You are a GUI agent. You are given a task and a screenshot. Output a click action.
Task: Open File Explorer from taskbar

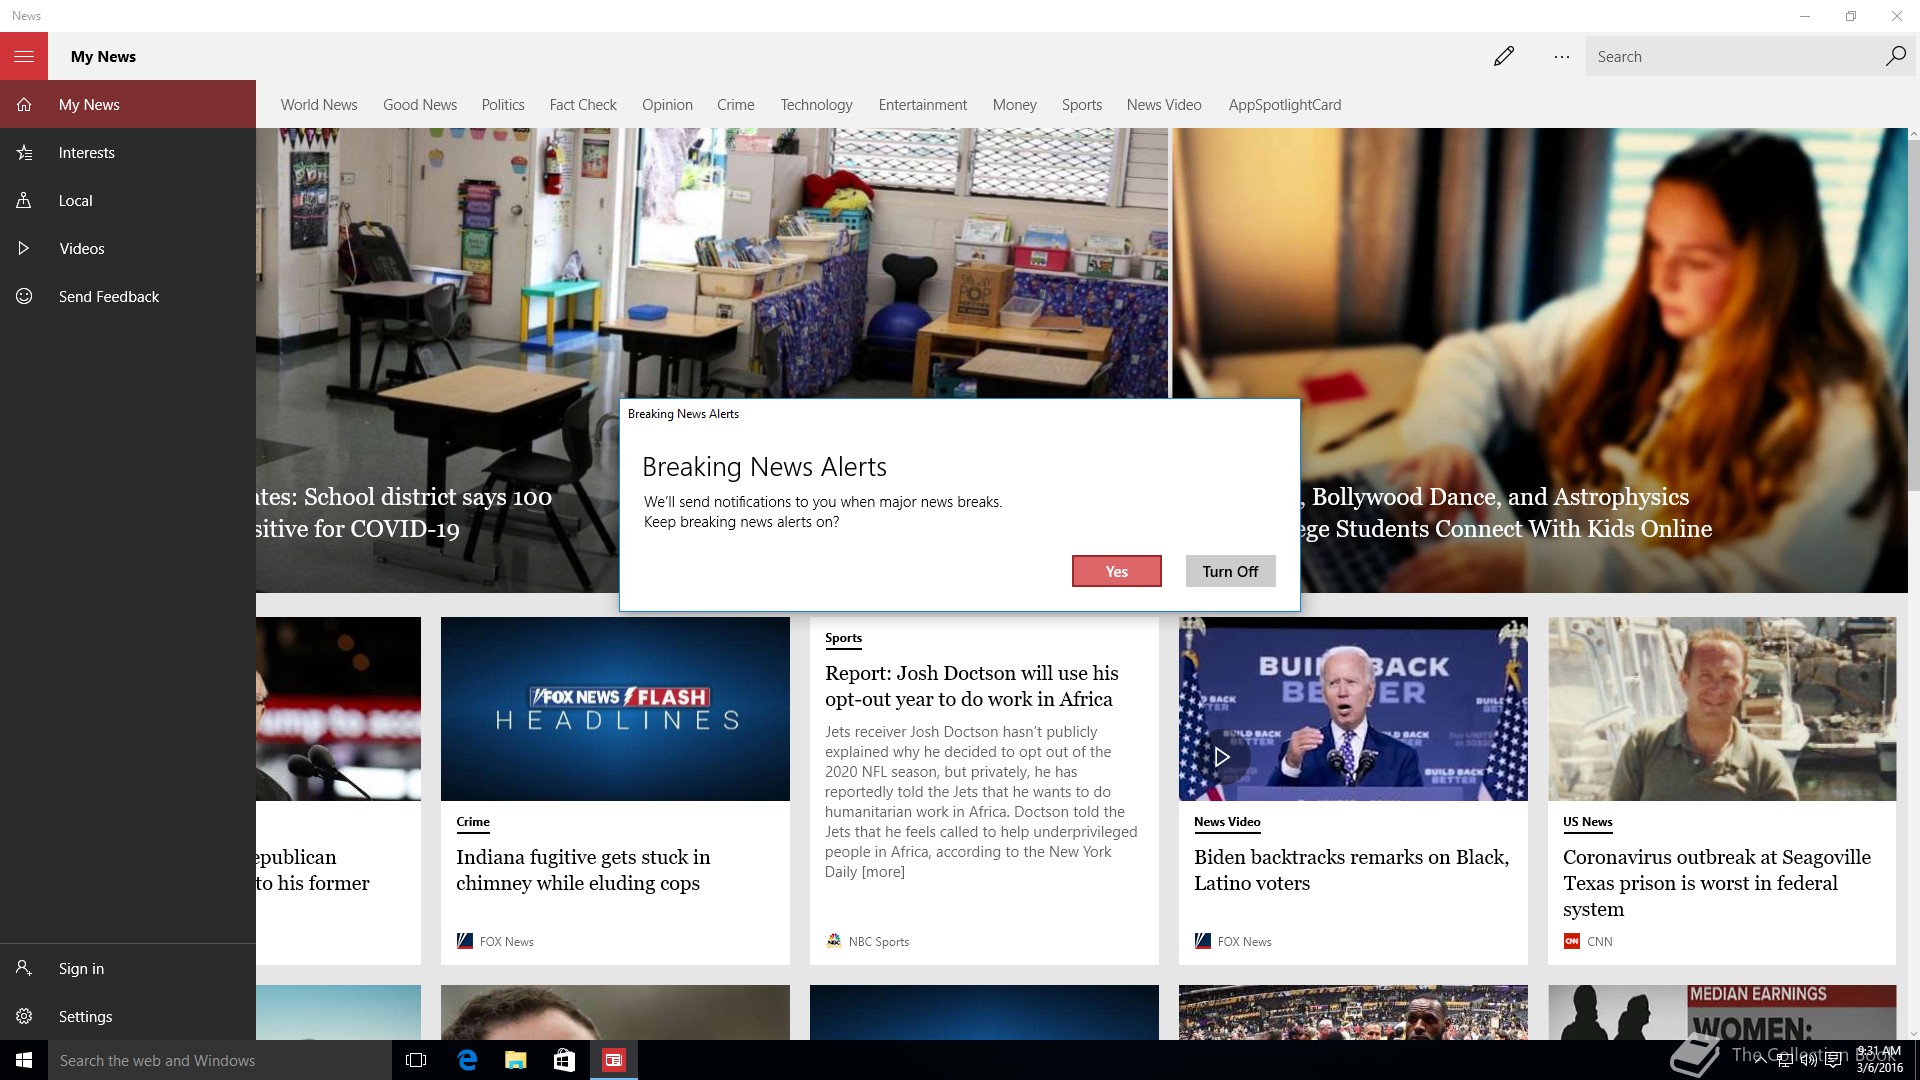[516, 1060]
